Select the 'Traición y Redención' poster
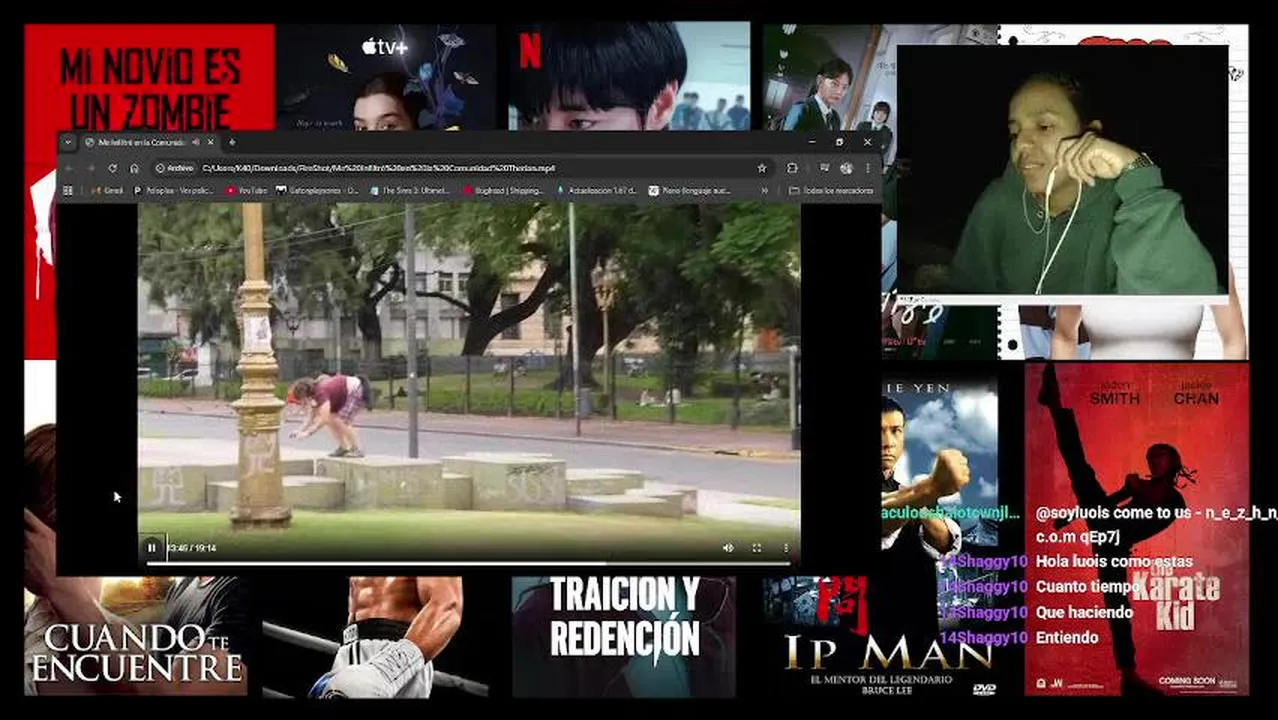 tap(624, 636)
